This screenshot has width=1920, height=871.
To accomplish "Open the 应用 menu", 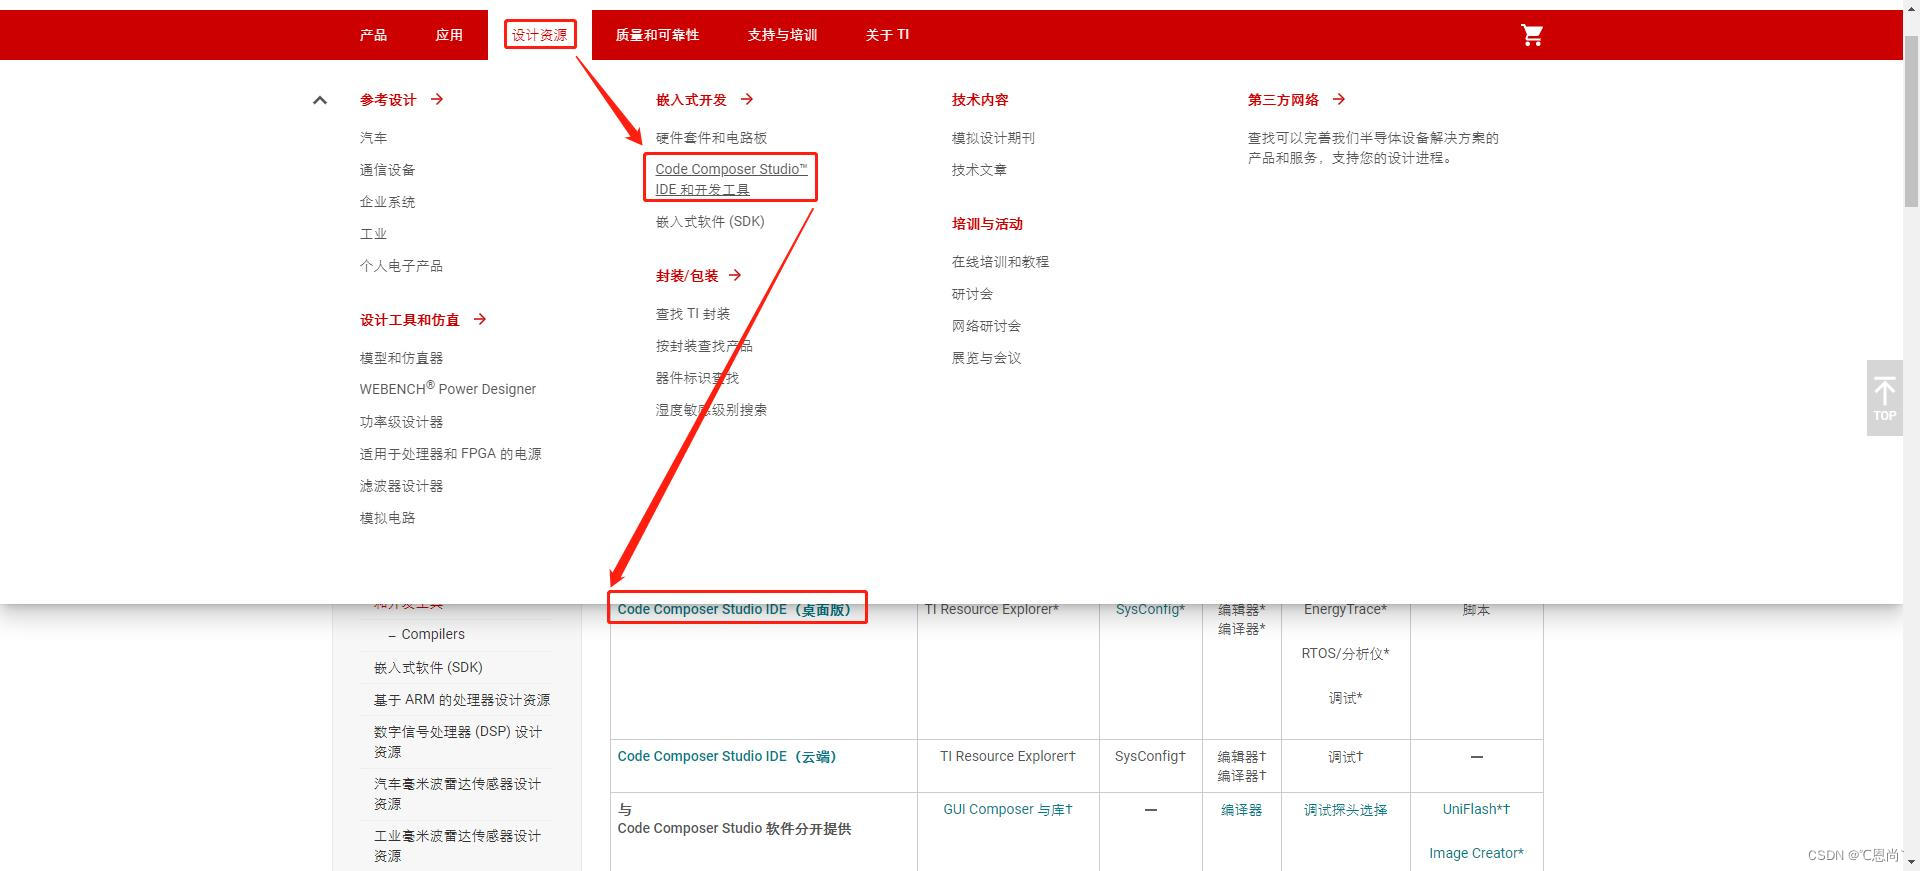I will pos(449,35).
